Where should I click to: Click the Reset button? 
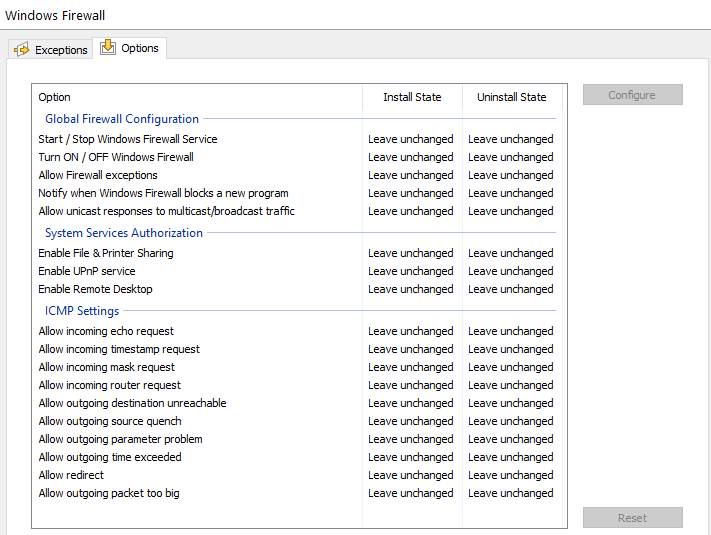(633, 517)
